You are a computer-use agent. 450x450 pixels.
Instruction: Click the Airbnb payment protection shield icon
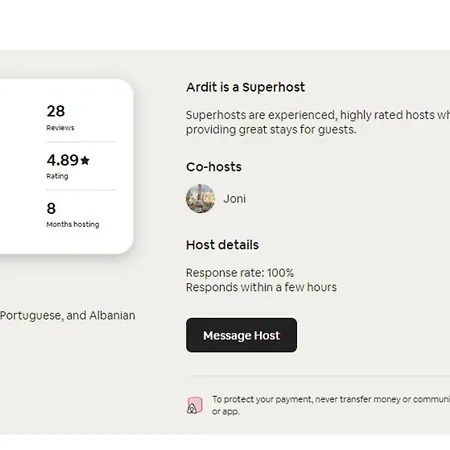[195, 405]
